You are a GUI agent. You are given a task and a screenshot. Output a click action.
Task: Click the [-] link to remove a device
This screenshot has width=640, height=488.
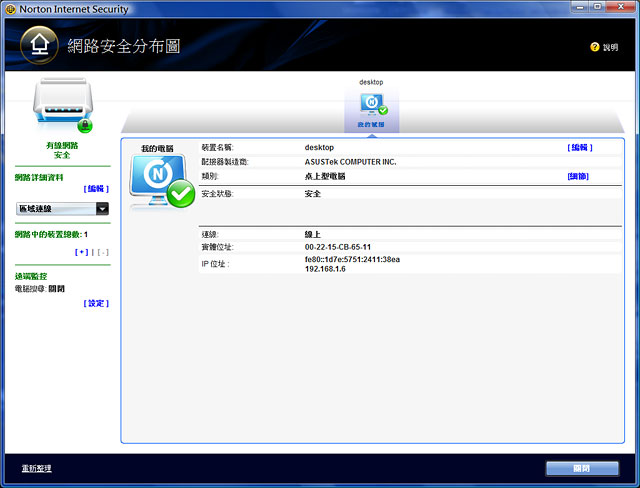[x=103, y=252]
